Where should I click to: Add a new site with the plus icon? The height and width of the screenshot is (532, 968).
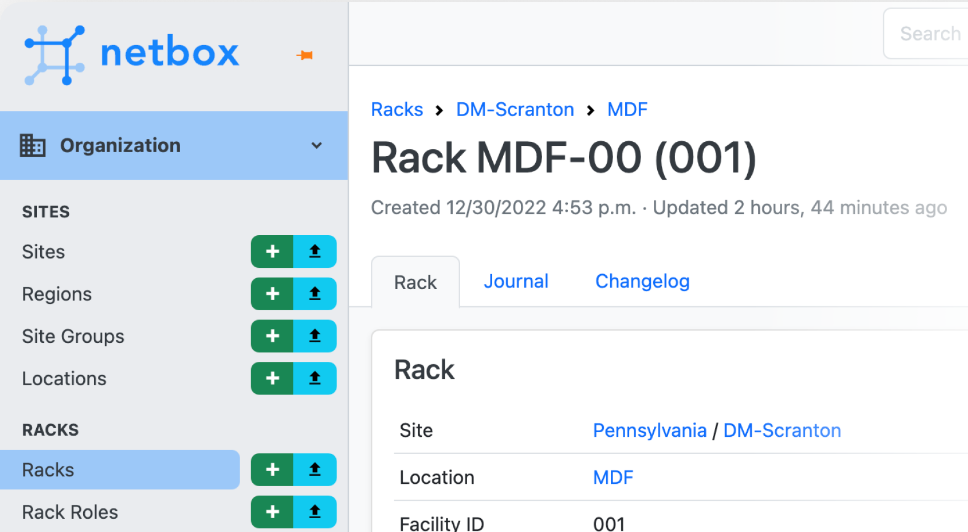coord(272,252)
